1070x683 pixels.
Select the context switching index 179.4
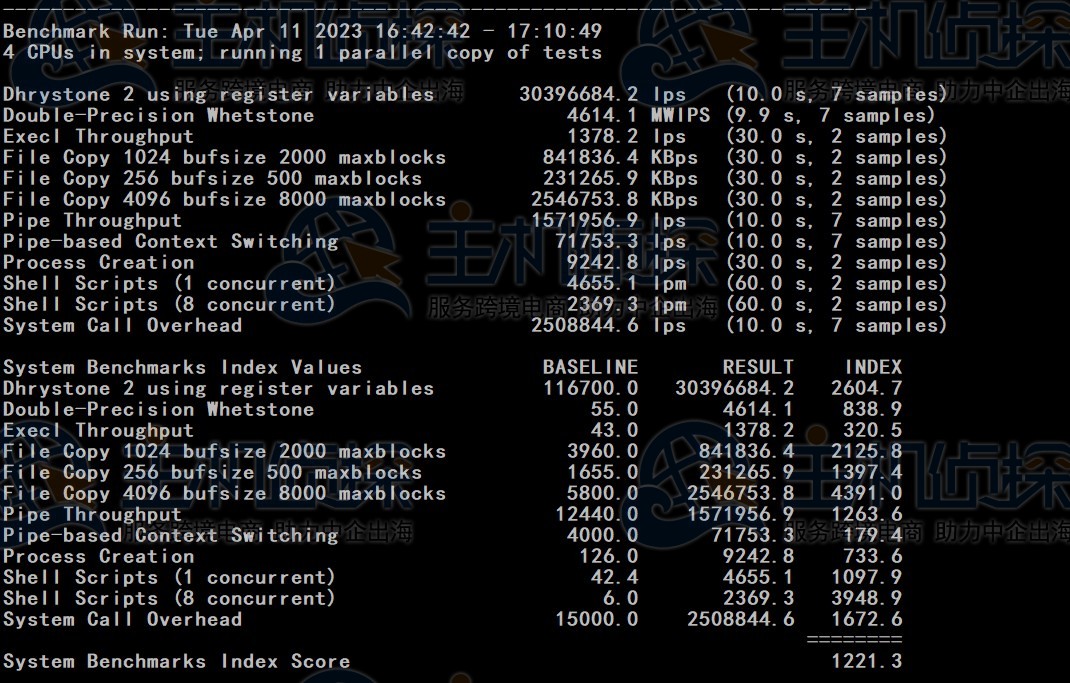point(873,536)
